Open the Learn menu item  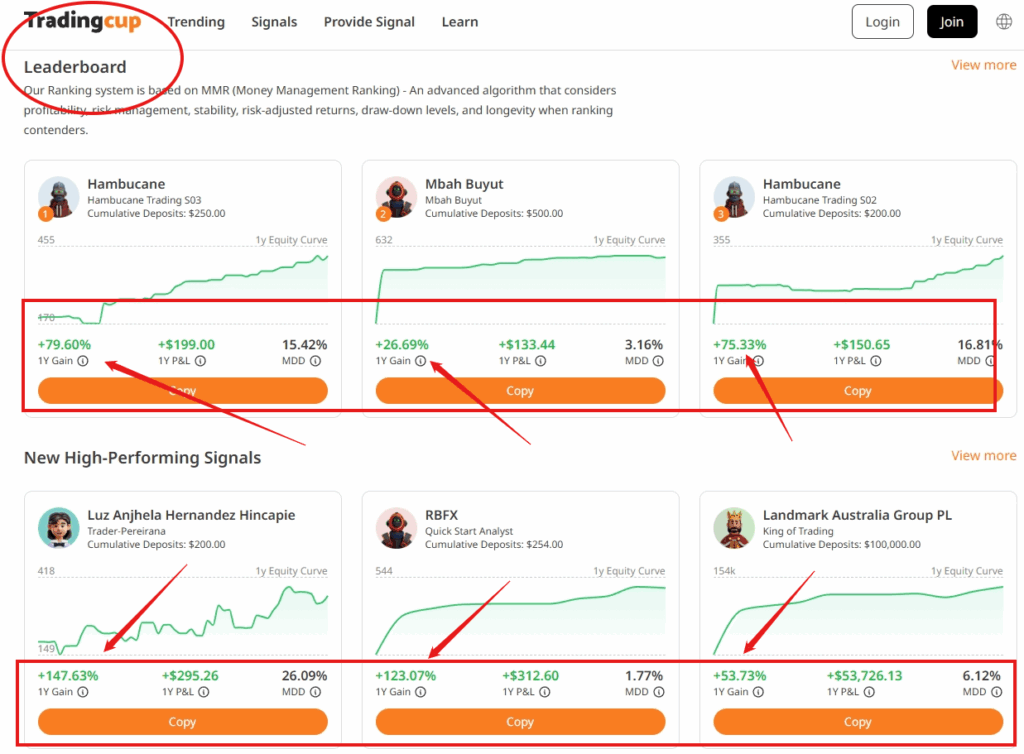(460, 22)
